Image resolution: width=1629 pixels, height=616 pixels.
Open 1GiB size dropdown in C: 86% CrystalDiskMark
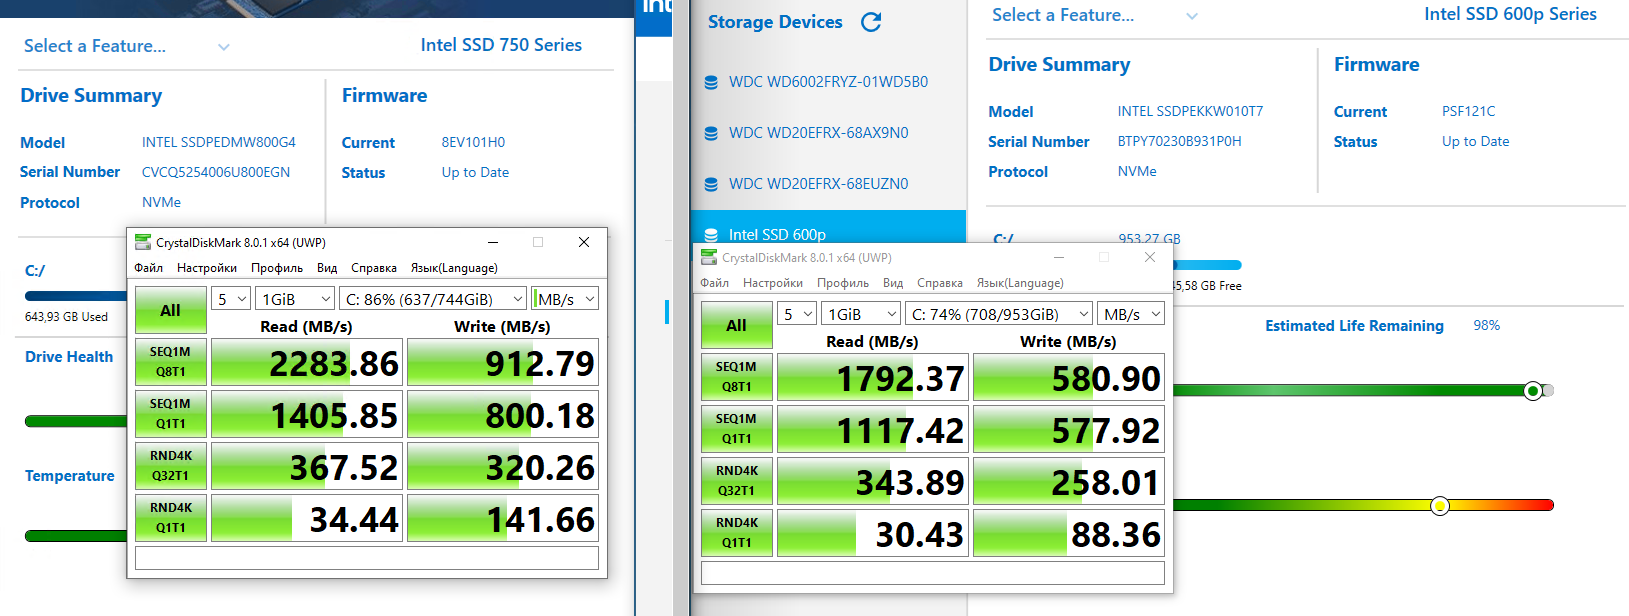pos(295,299)
